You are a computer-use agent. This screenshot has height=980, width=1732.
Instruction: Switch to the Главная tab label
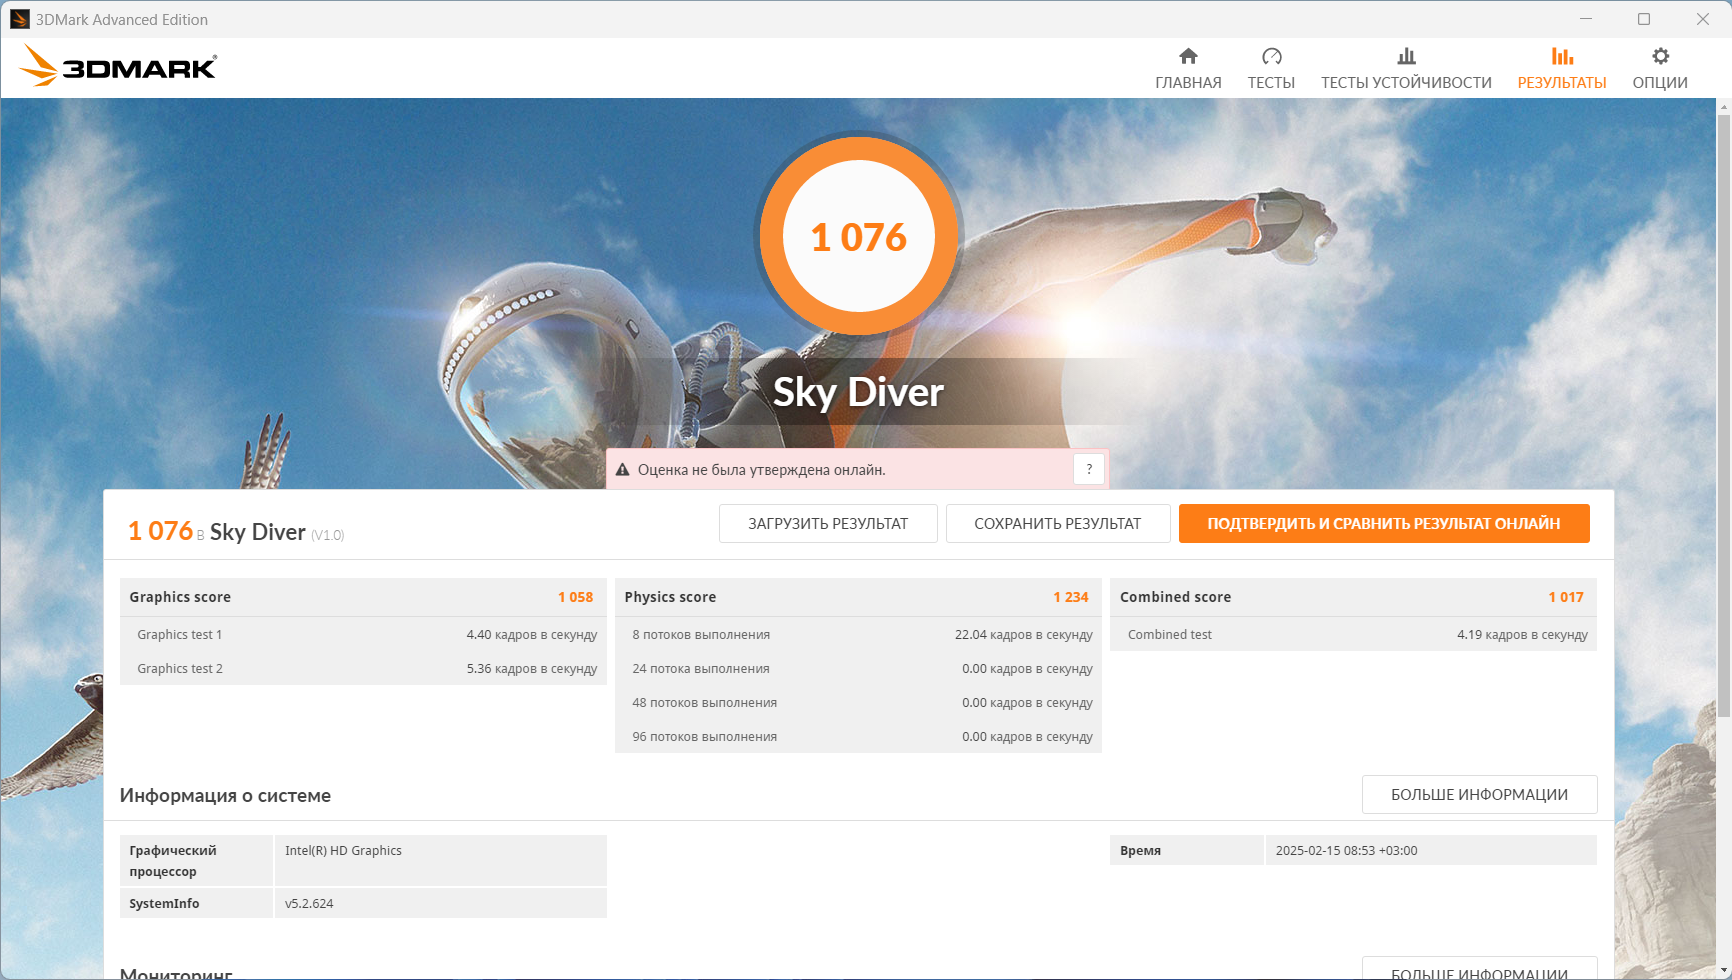click(1188, 83)
